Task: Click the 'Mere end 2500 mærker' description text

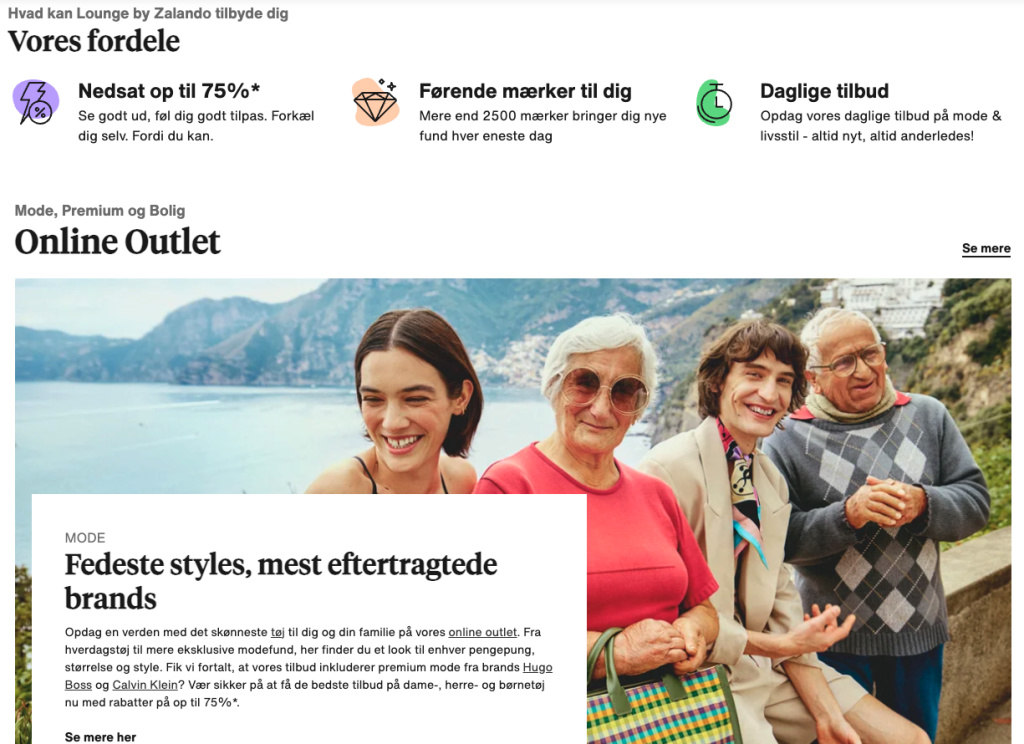Action: [x=543, y=125]
